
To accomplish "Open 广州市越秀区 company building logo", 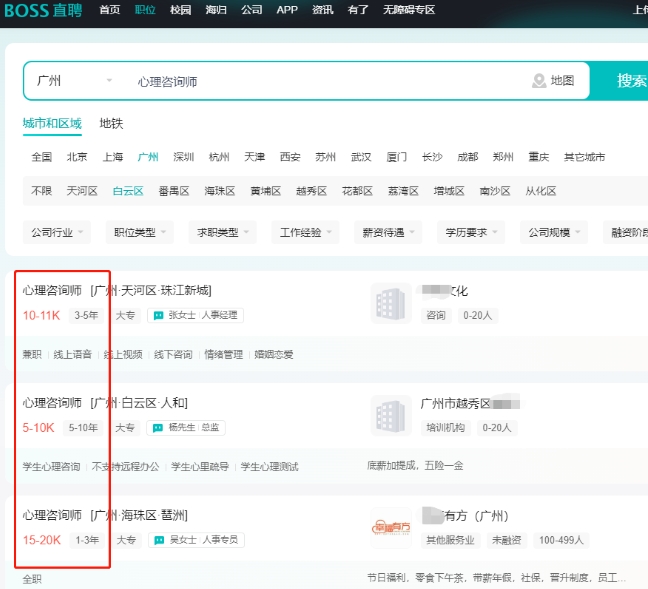I will point(390,415).
